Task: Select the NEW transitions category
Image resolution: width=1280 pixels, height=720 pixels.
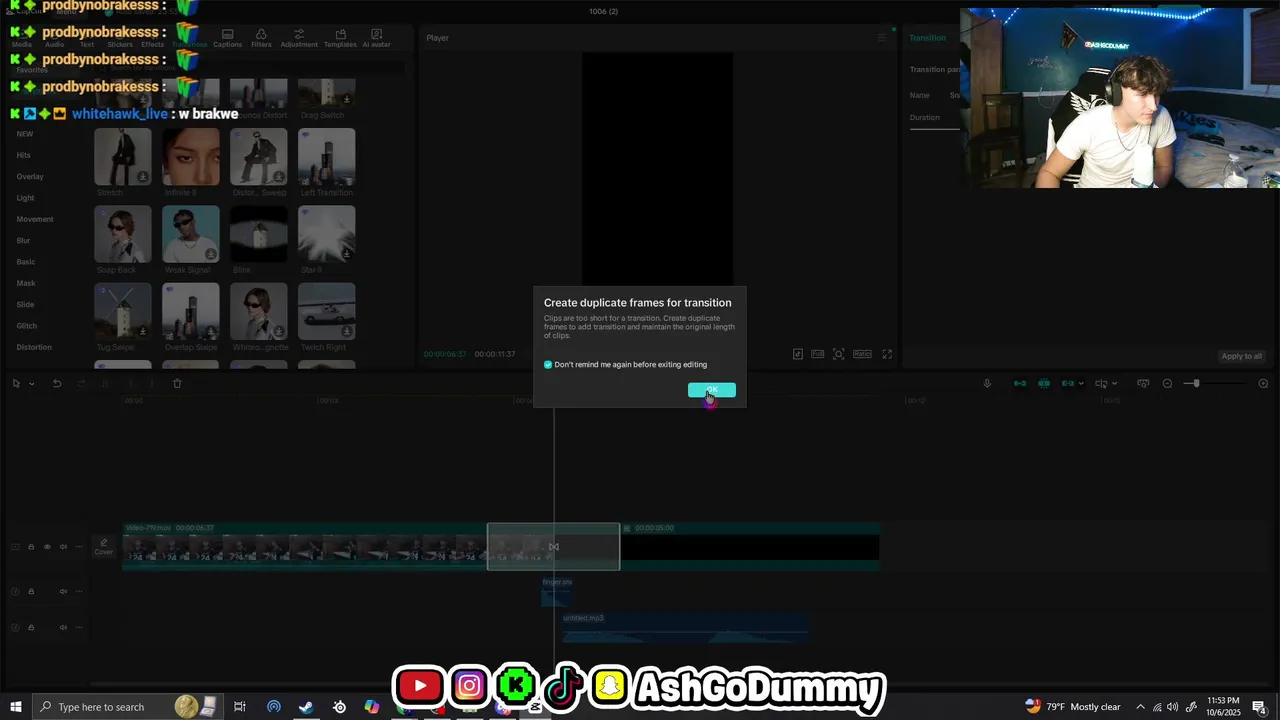Action: [x=25, y=134]
